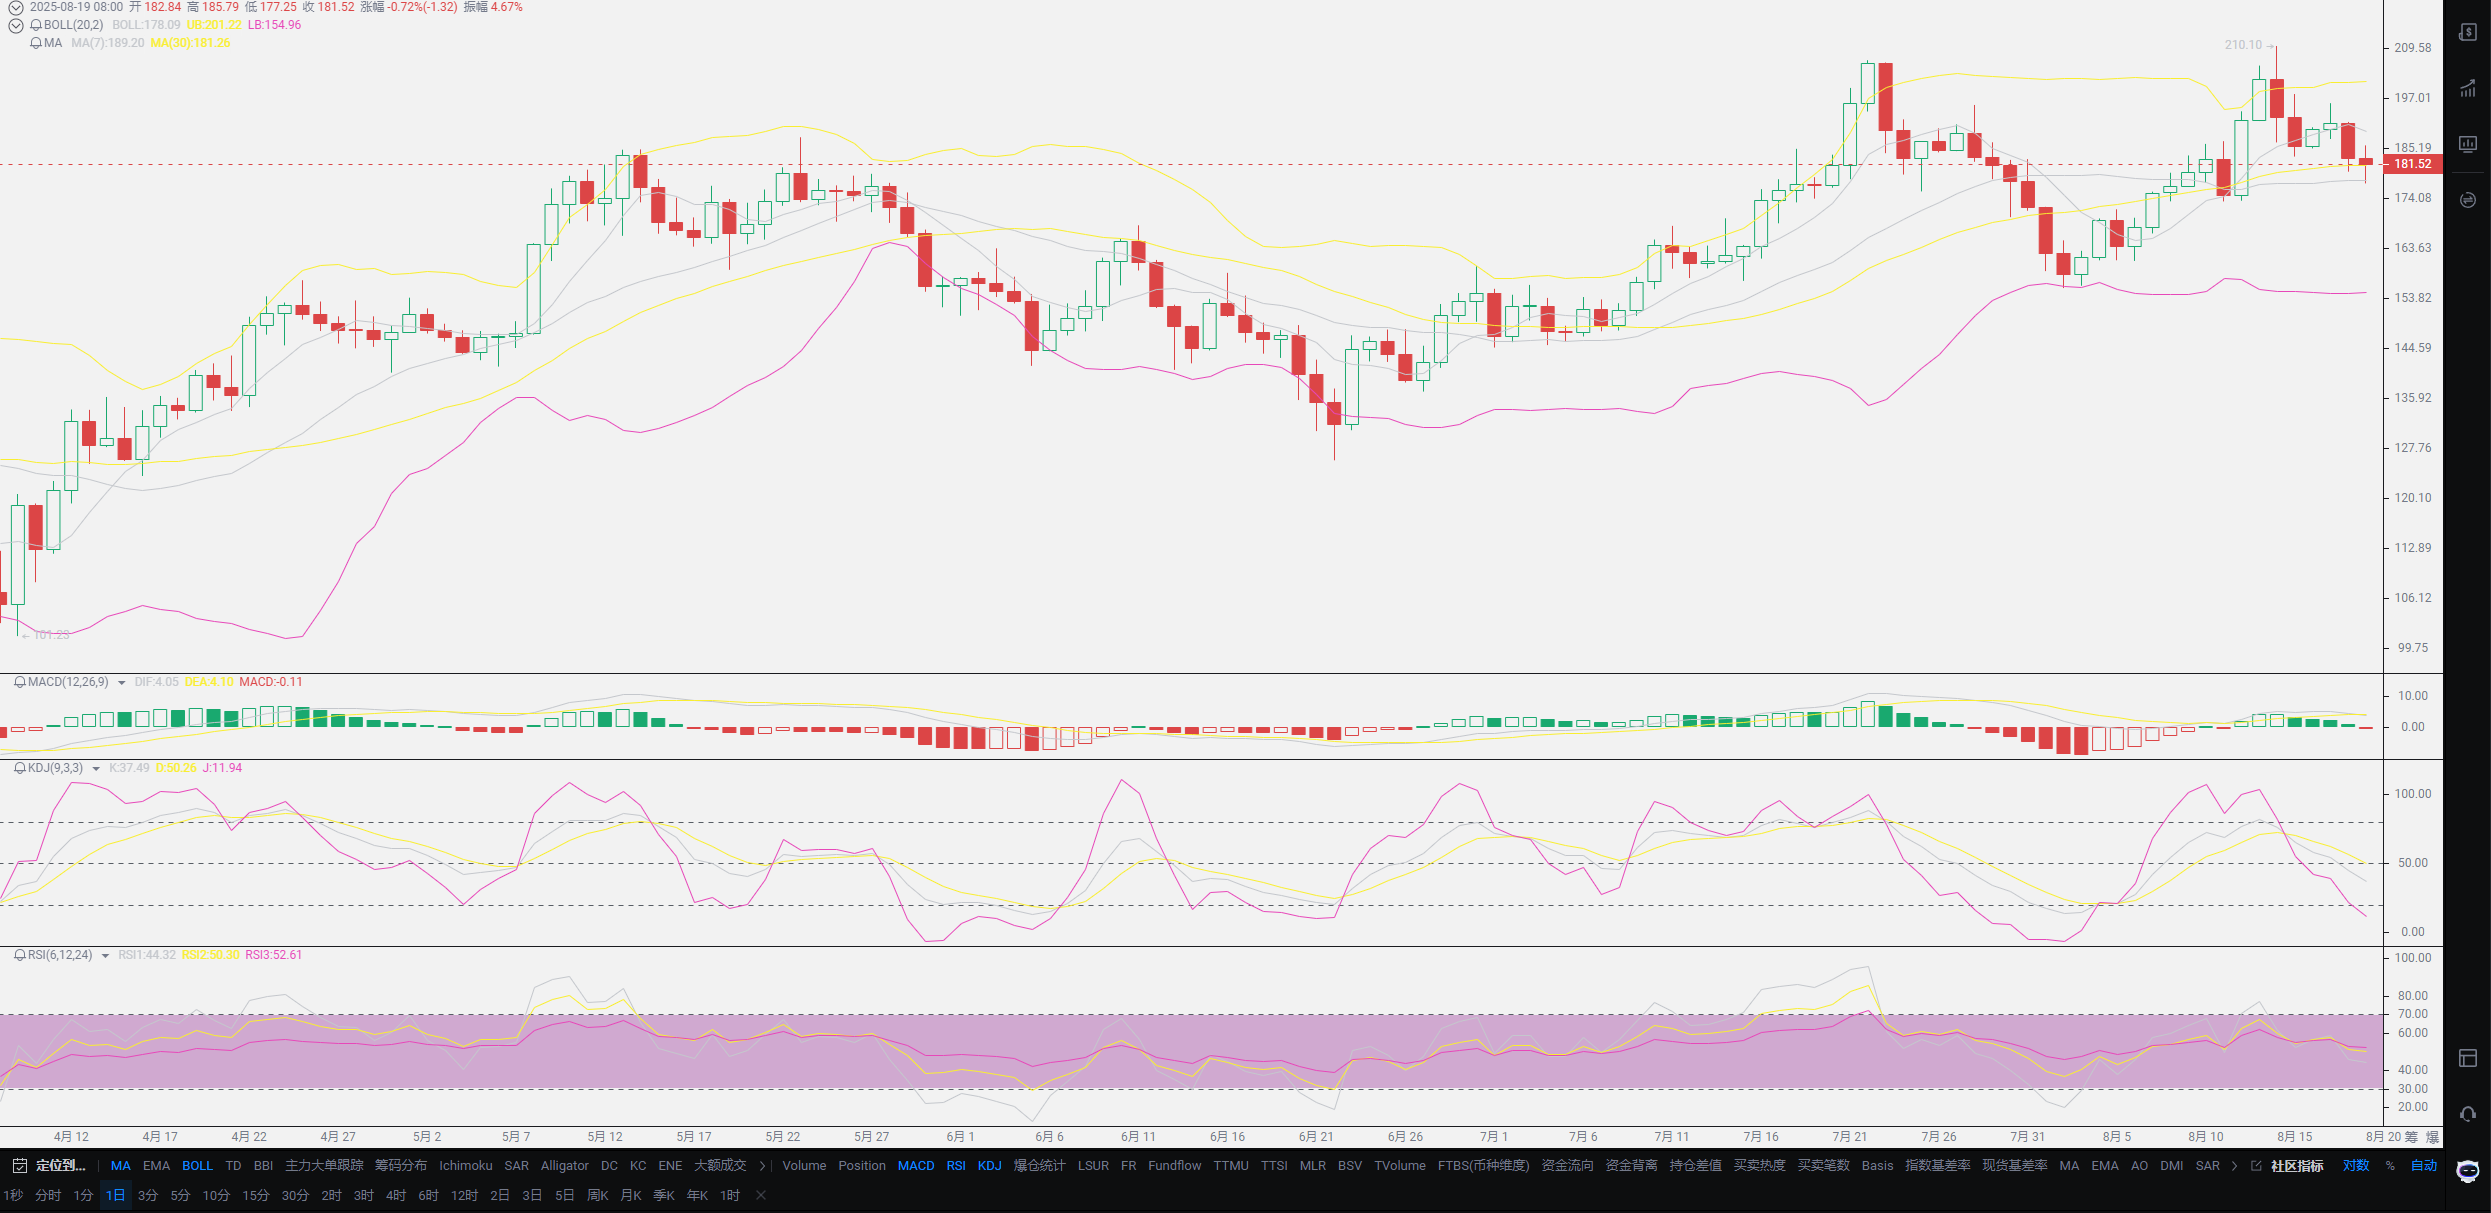The image size is (2491, 1213).
Task: Click the 定位到... locate button
Action: coord(61,1166)
